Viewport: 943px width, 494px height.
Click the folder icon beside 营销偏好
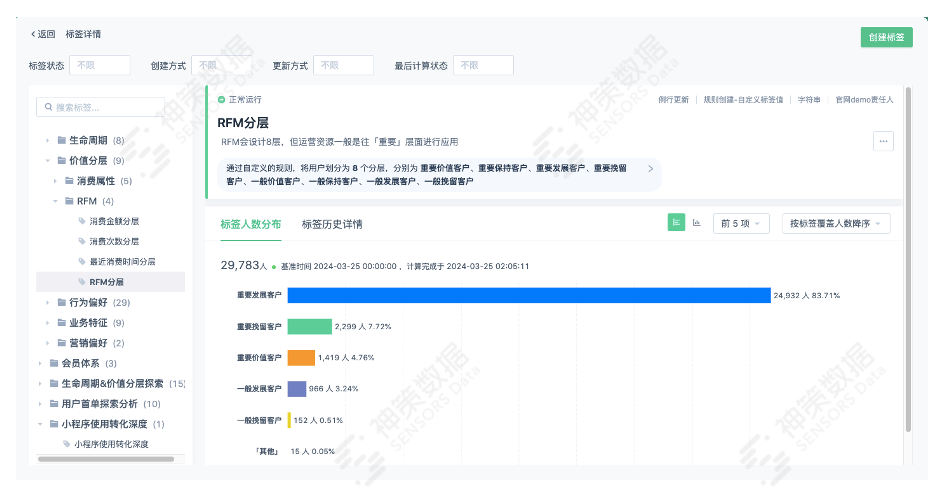pyautogui.click(x=61, y=343)
